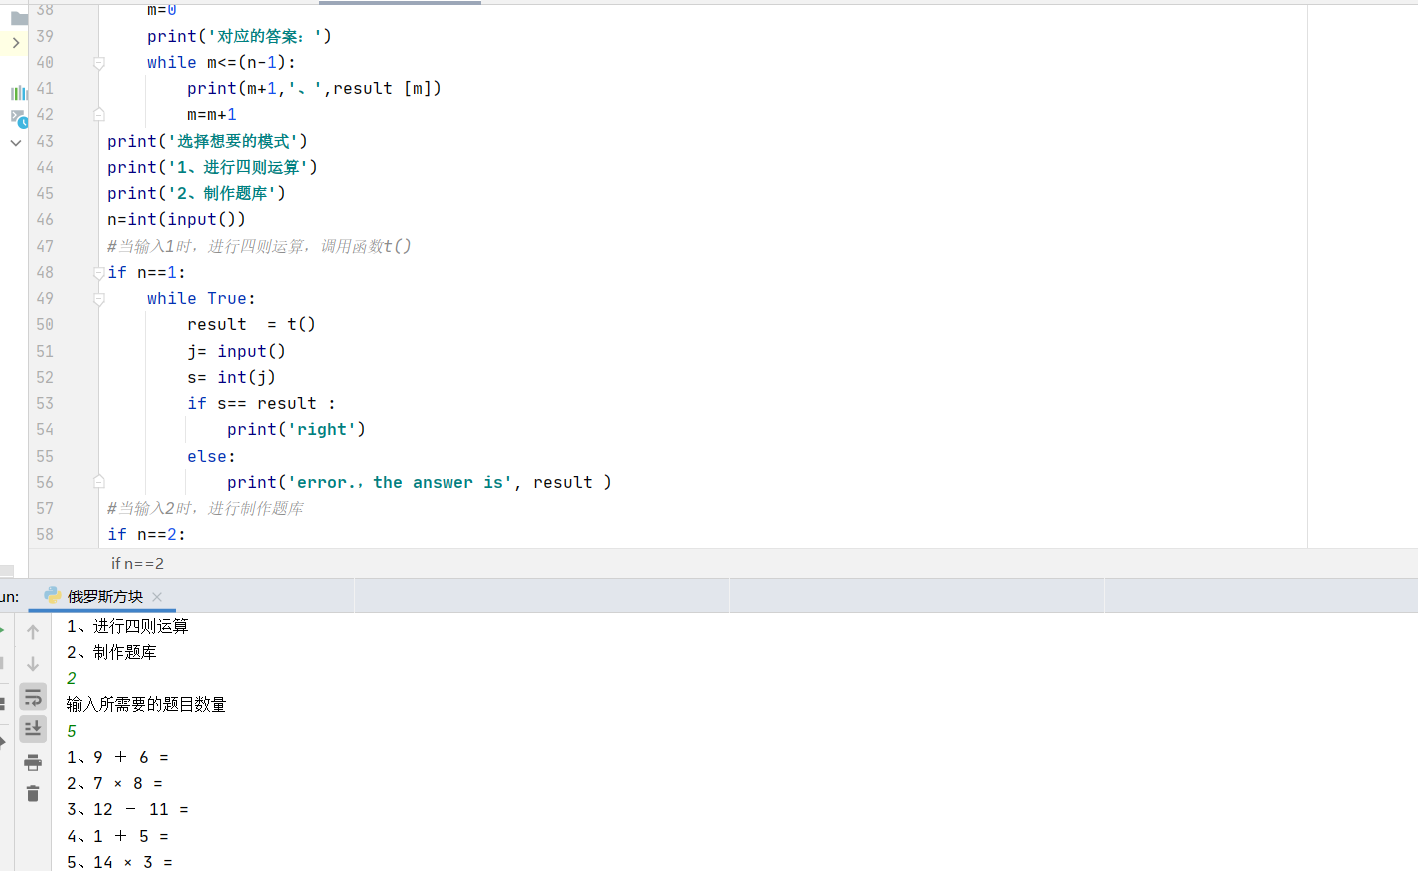Click the Up the Stack Trace arrow

33,632
